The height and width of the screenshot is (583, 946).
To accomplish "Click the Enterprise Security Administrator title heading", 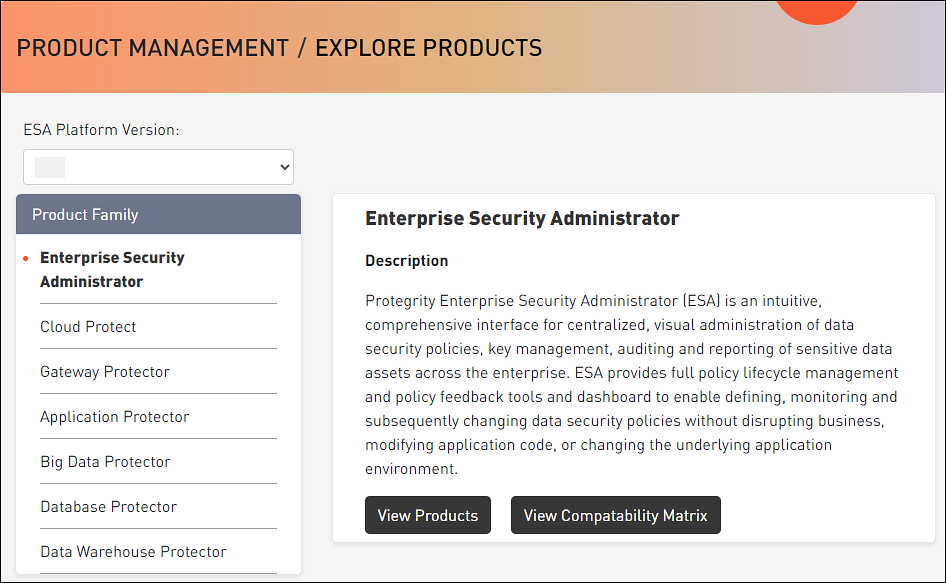I will coord(522,218).
